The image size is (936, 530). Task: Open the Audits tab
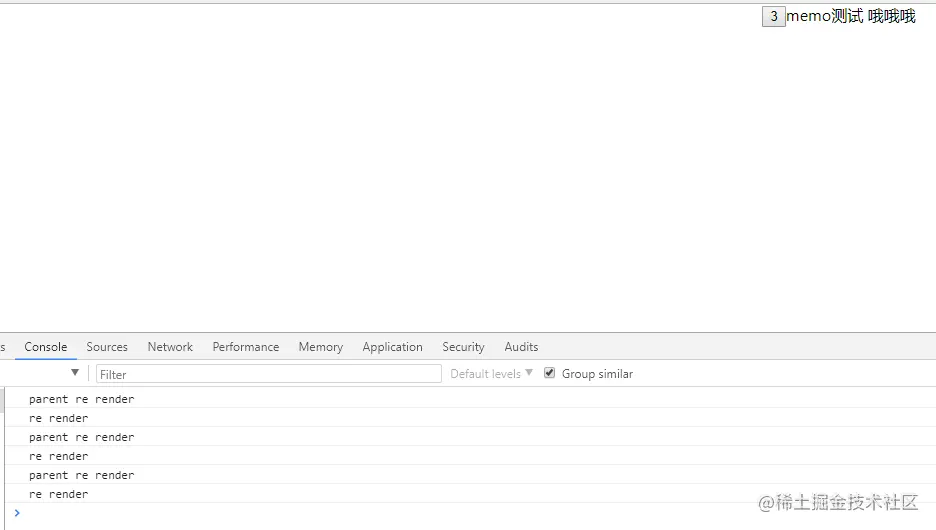point(521,347)
